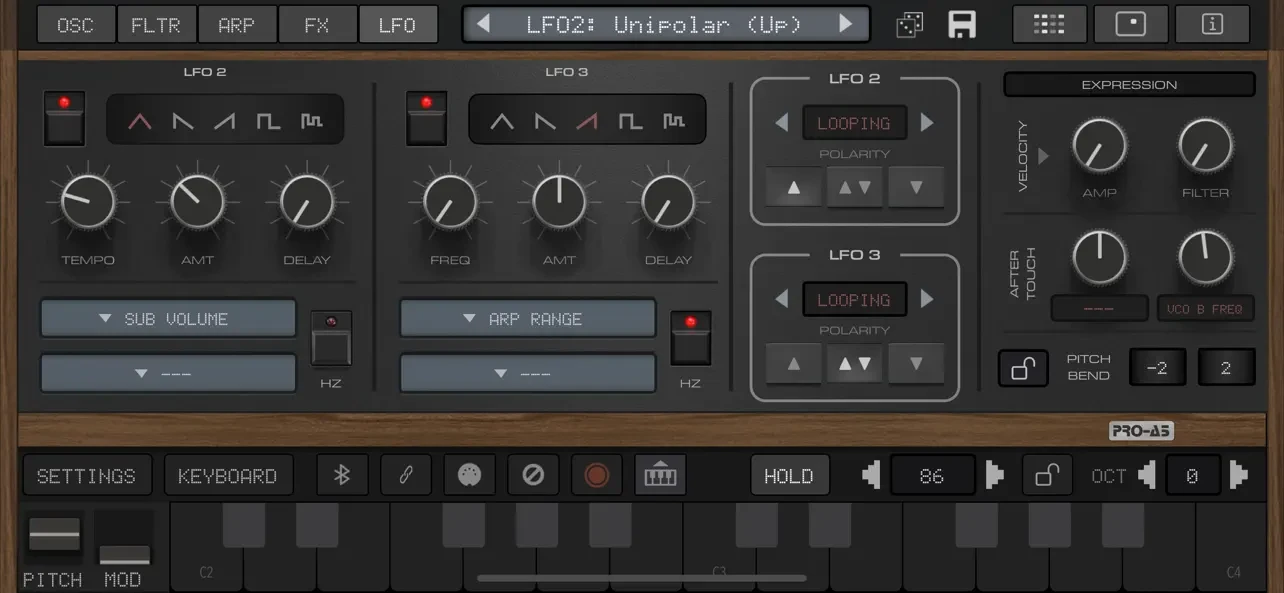Open the MIDI connector settings icon
The image size is (1284, 593).
point(469,475)
